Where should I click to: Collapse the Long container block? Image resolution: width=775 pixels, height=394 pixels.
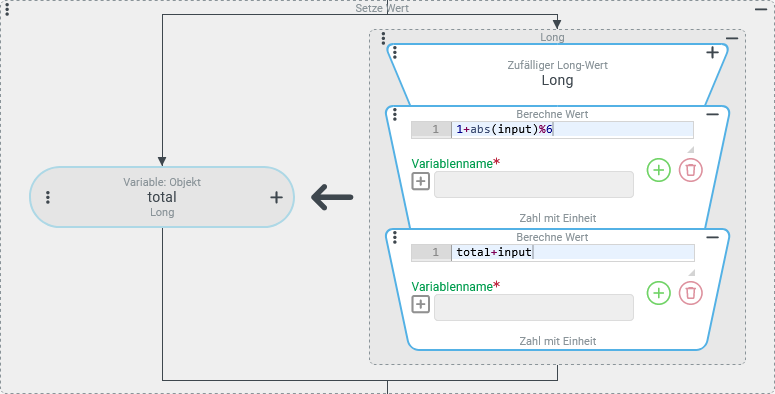(x=732, y=39)
